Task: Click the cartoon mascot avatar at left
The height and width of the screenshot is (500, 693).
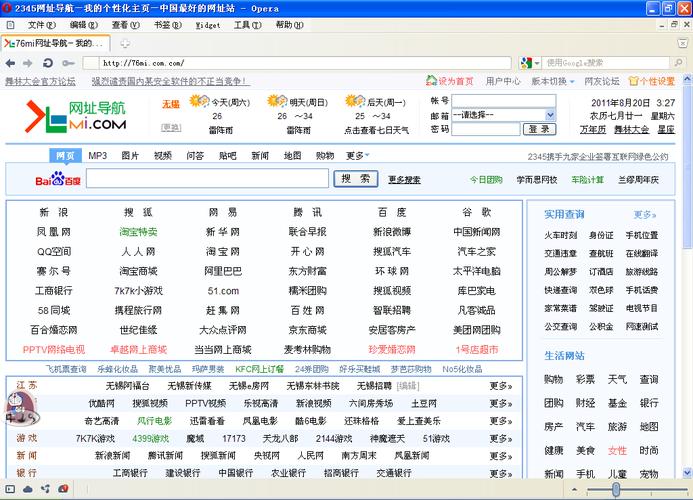Action: point(21,409)
